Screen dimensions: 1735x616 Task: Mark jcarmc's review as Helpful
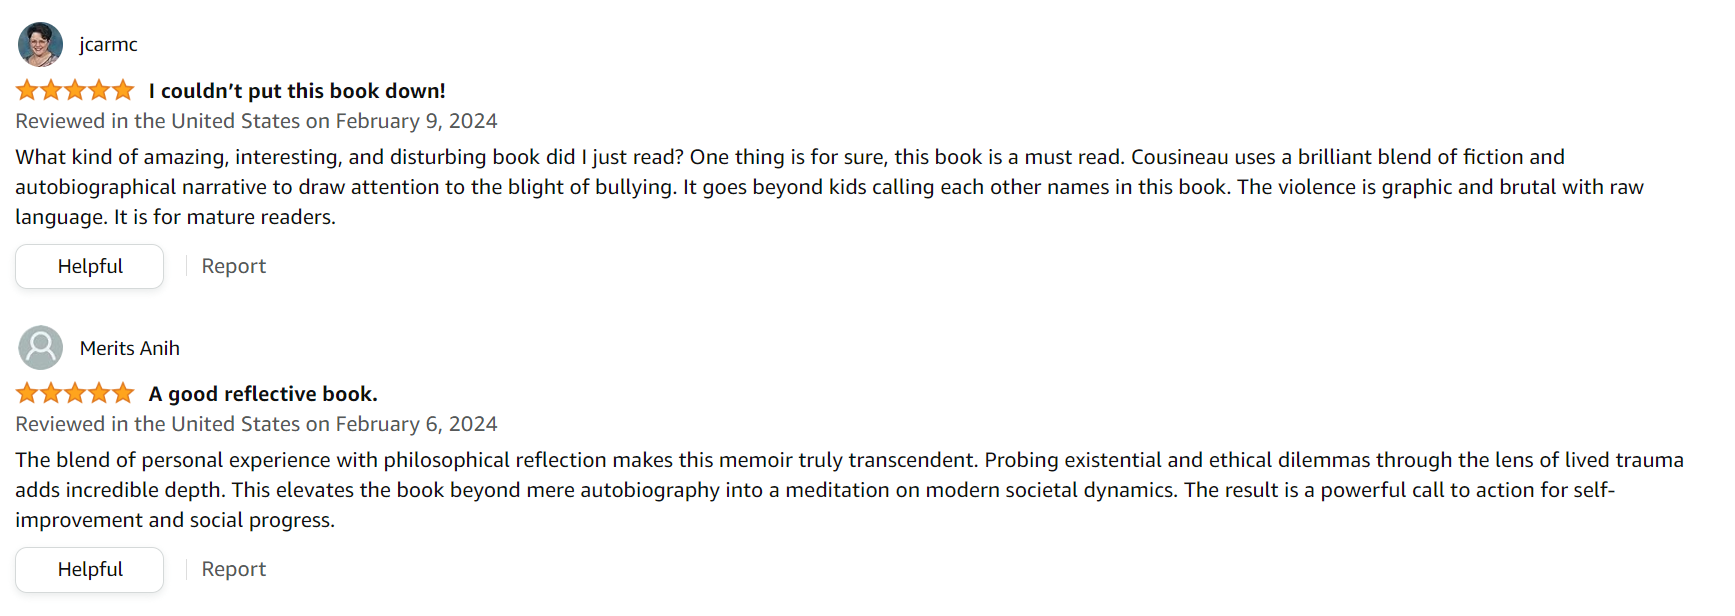(x=90, y=266)
